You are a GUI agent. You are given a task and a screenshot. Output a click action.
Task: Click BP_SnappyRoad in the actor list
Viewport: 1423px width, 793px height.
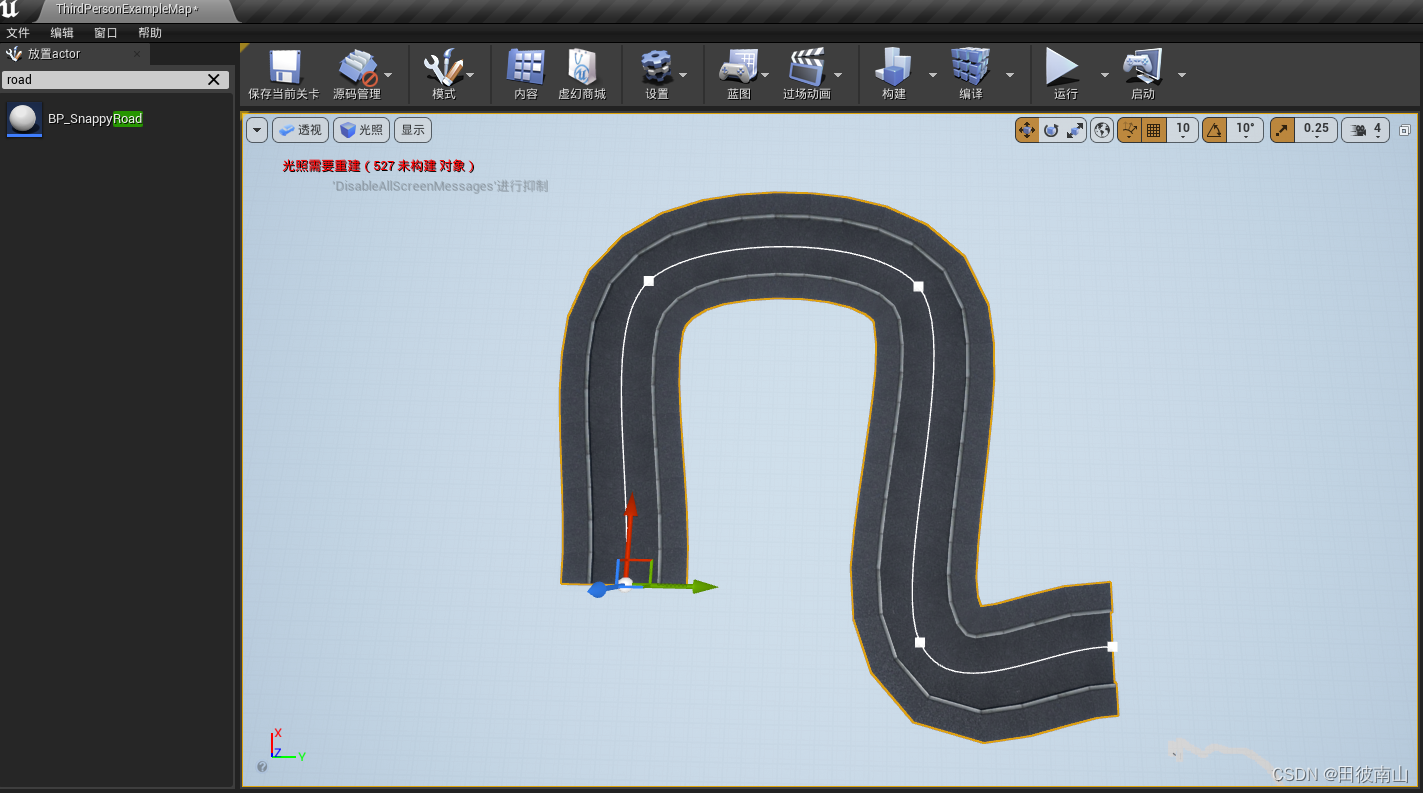point(95,119)
